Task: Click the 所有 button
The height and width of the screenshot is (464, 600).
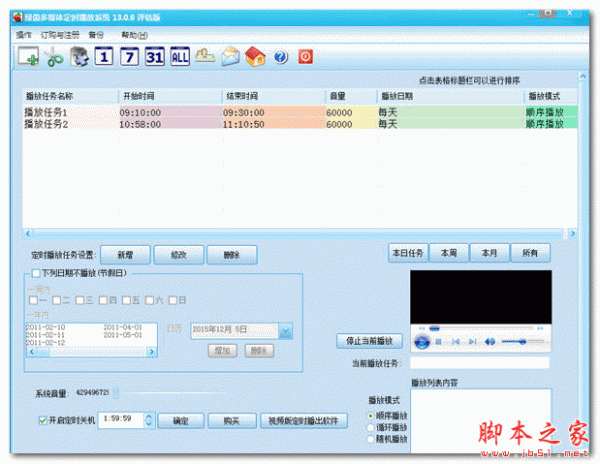Action: 530,253
